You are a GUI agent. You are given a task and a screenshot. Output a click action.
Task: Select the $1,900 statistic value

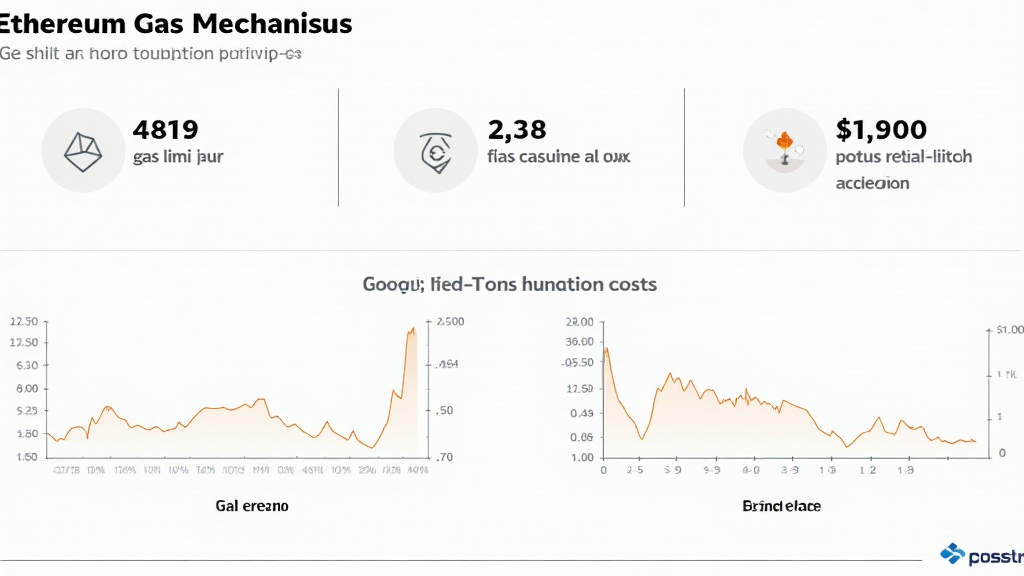[x=880, y=129]
